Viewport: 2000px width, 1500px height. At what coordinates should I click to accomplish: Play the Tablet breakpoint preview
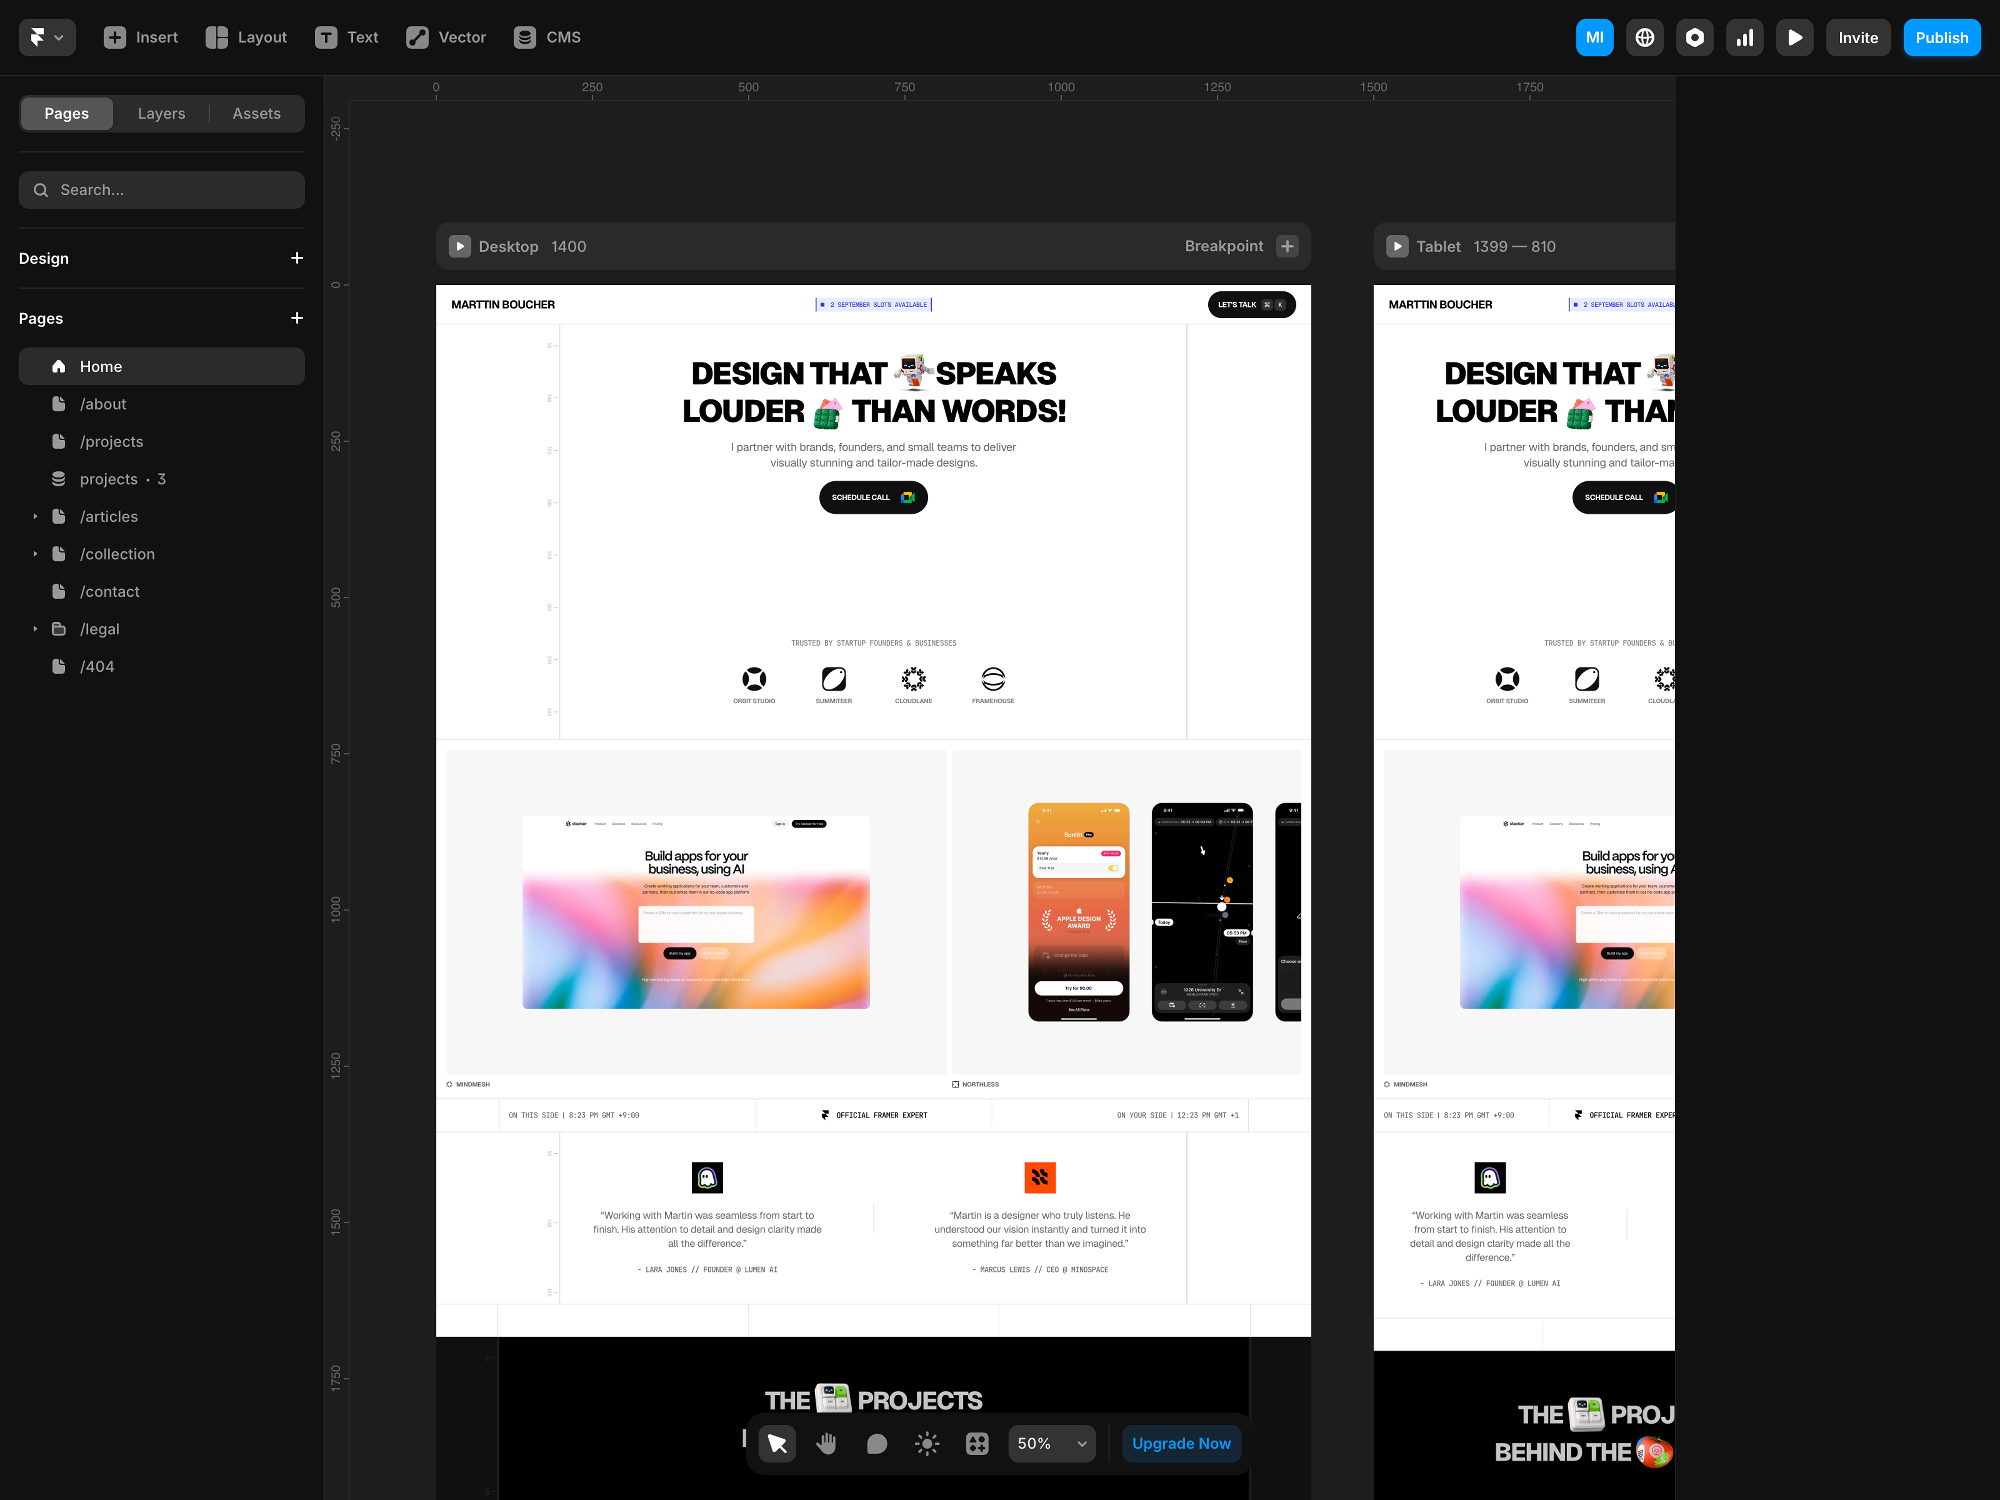click(x=1397, y=246)
